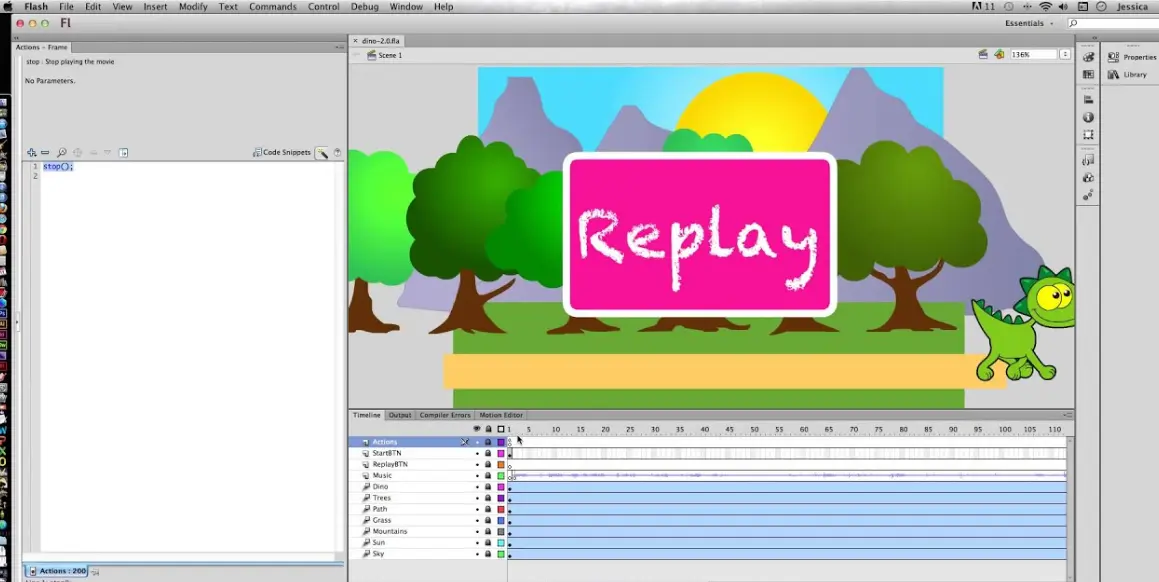Image resolution: width=1159 pixels, height=582 pixels.
Task: Toggle visibility dot for the Trees layer
Action: pyautogui.click(x=477, y=498)
